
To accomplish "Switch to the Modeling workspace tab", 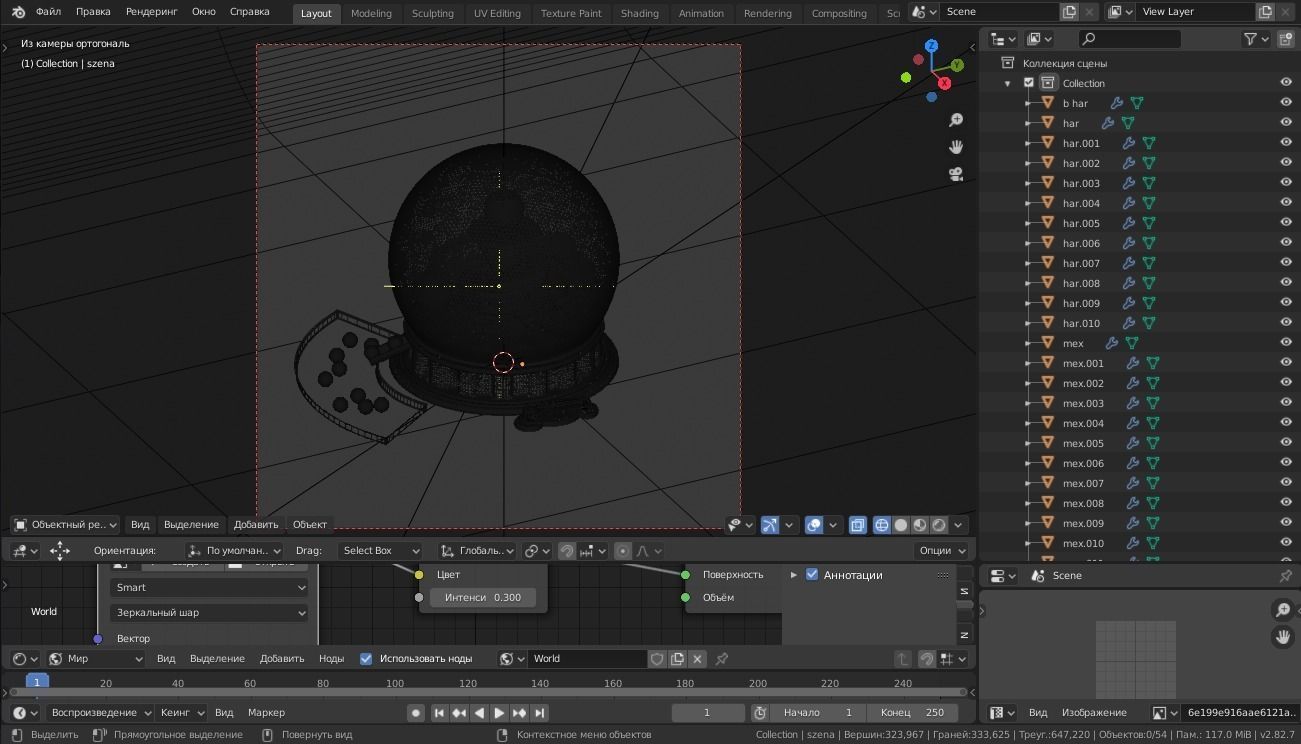I will (x=371, y=13).
